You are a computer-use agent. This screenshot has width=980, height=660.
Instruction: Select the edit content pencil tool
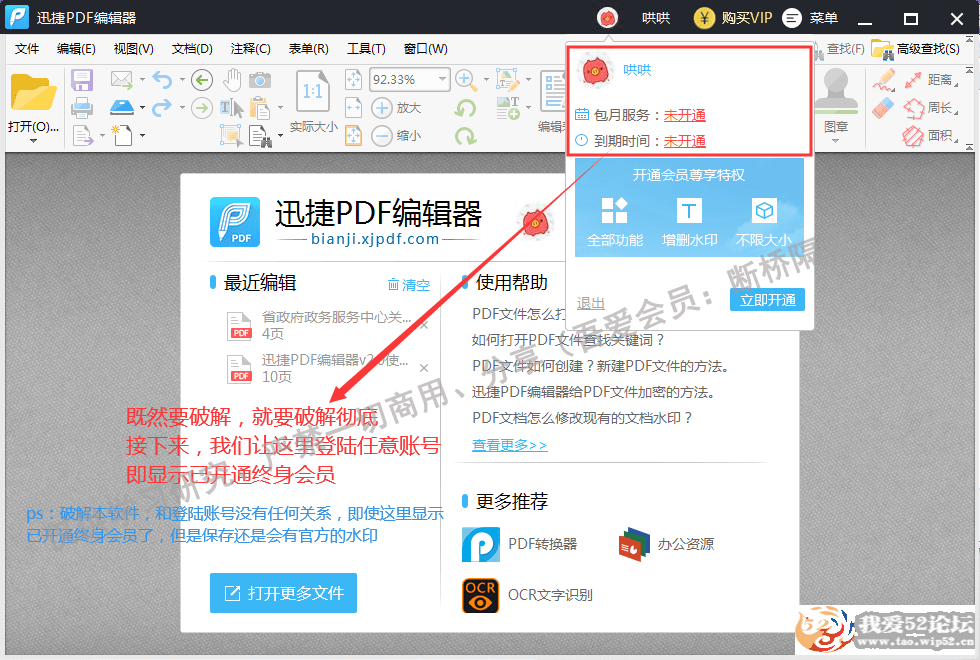[x=508, y=79]
